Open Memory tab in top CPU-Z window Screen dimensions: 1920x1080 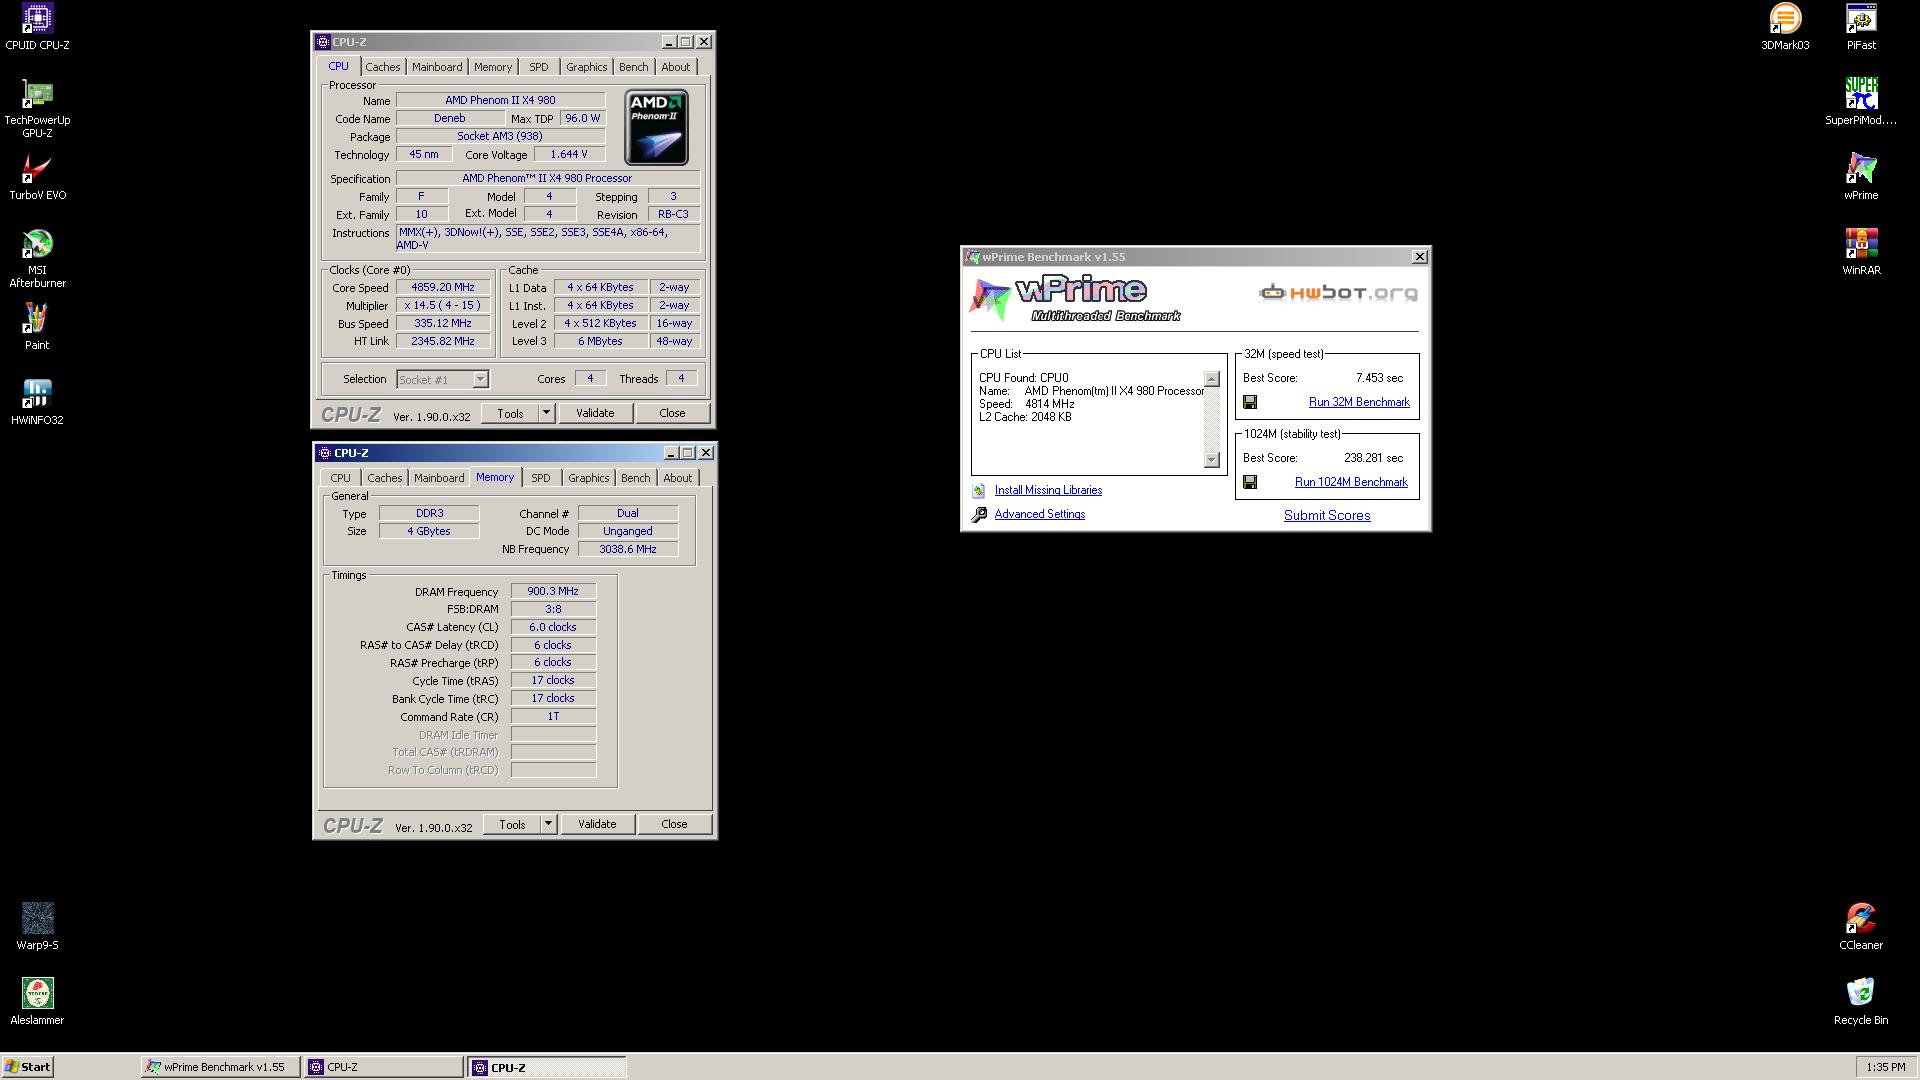pyautogui.click(x=493, y=67)
